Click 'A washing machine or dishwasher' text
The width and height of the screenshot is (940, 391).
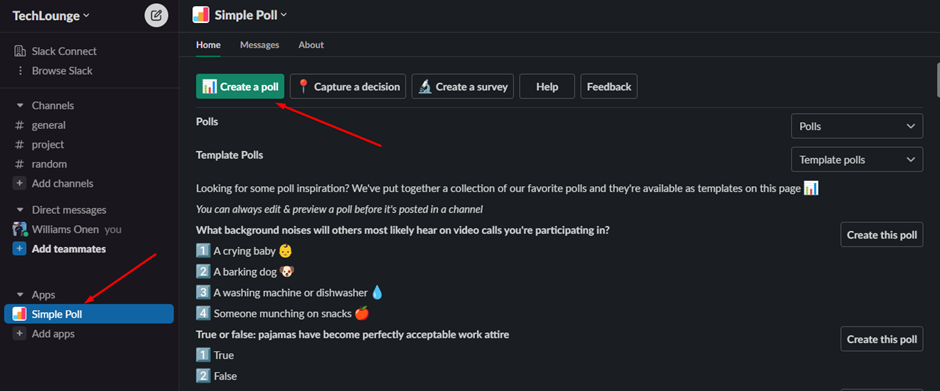[290, 293]
